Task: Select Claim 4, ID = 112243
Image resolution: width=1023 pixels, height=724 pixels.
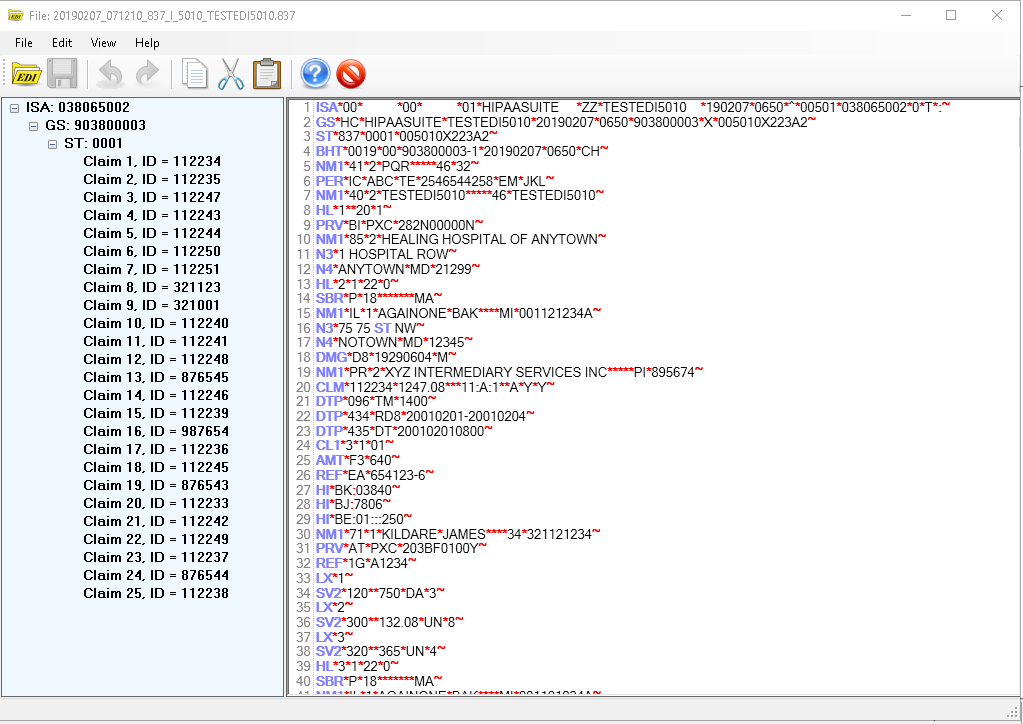Action: 152,215
